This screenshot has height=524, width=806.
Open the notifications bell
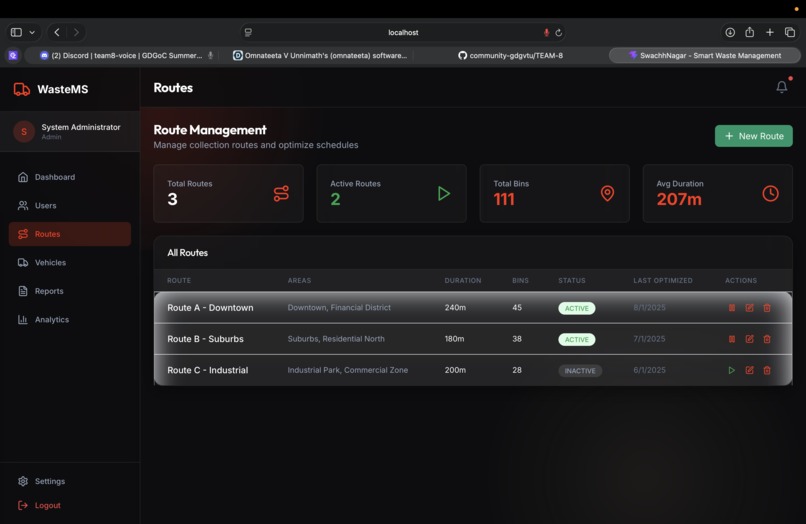(781, 87)
